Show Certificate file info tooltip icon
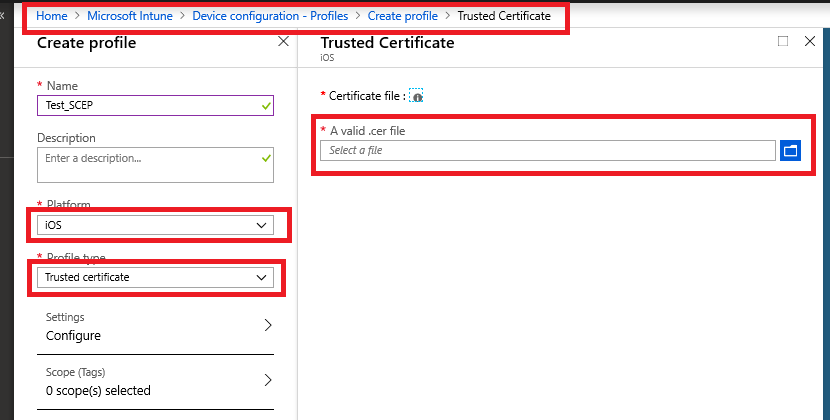The image size is (830, 420). [x=417, y=96]
